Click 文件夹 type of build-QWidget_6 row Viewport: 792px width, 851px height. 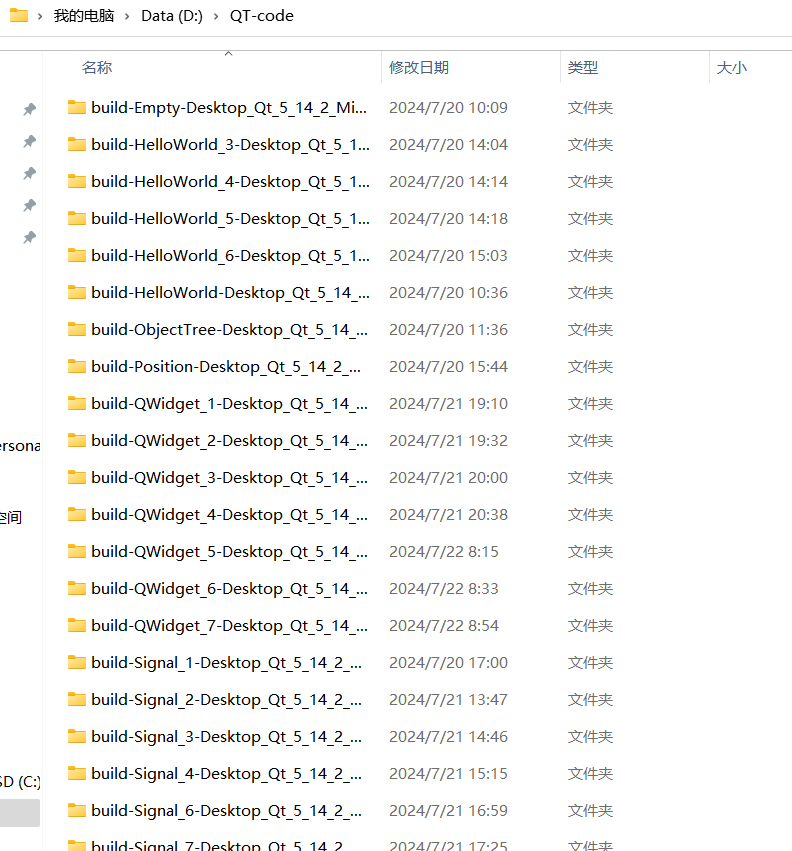[x=590, y=588]
